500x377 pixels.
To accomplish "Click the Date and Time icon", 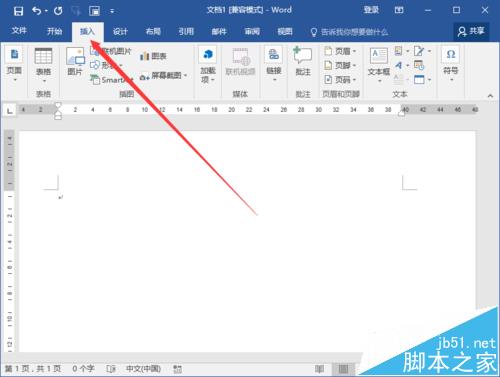I will [x=419, y=65].
